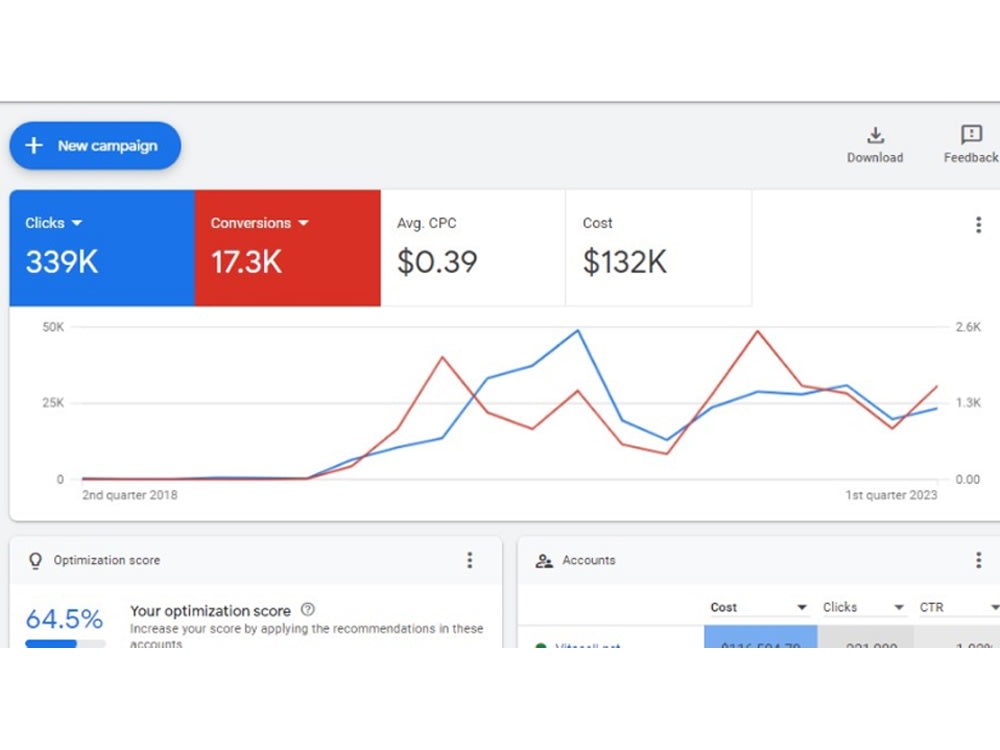Click the 64.5% optimization score value
Viewport: 1000px width, 750px height.
coord(64,619)
